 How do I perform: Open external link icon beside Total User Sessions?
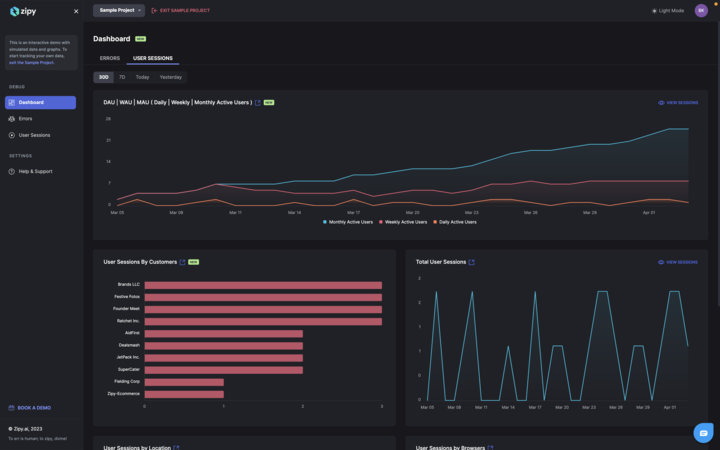click(472, 262)
